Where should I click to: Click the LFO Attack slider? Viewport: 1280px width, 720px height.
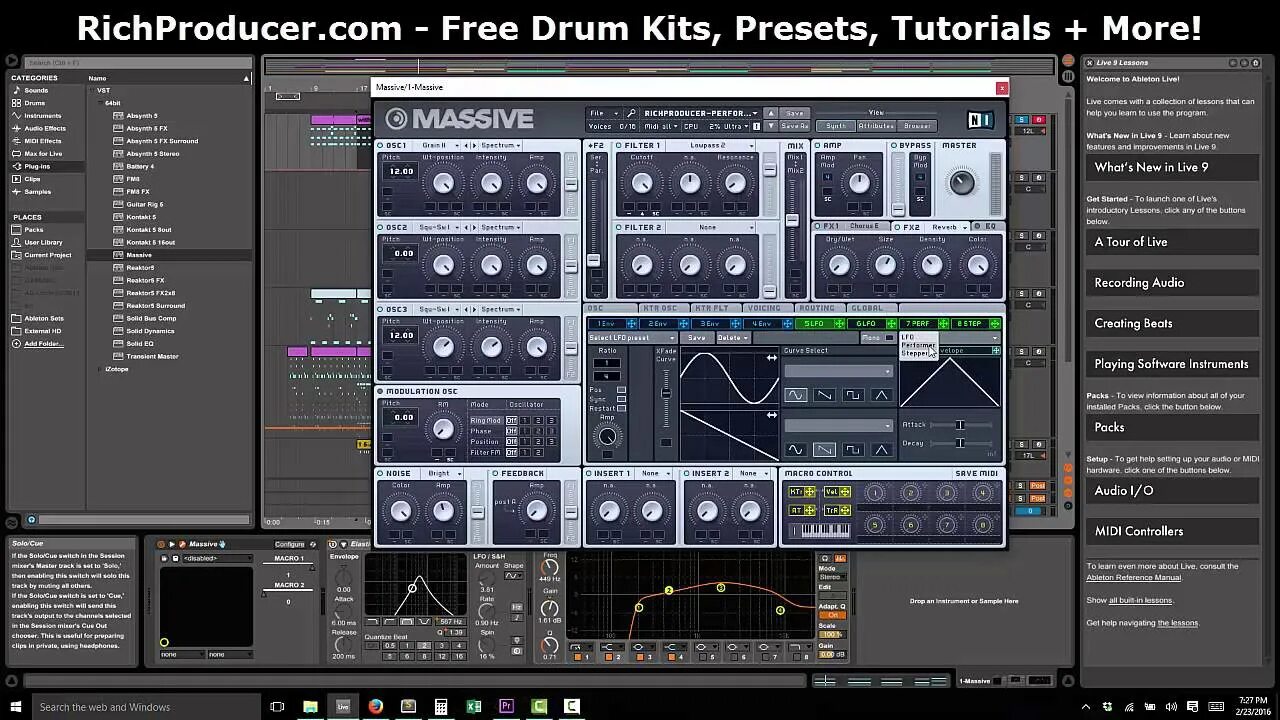point(961,425)
